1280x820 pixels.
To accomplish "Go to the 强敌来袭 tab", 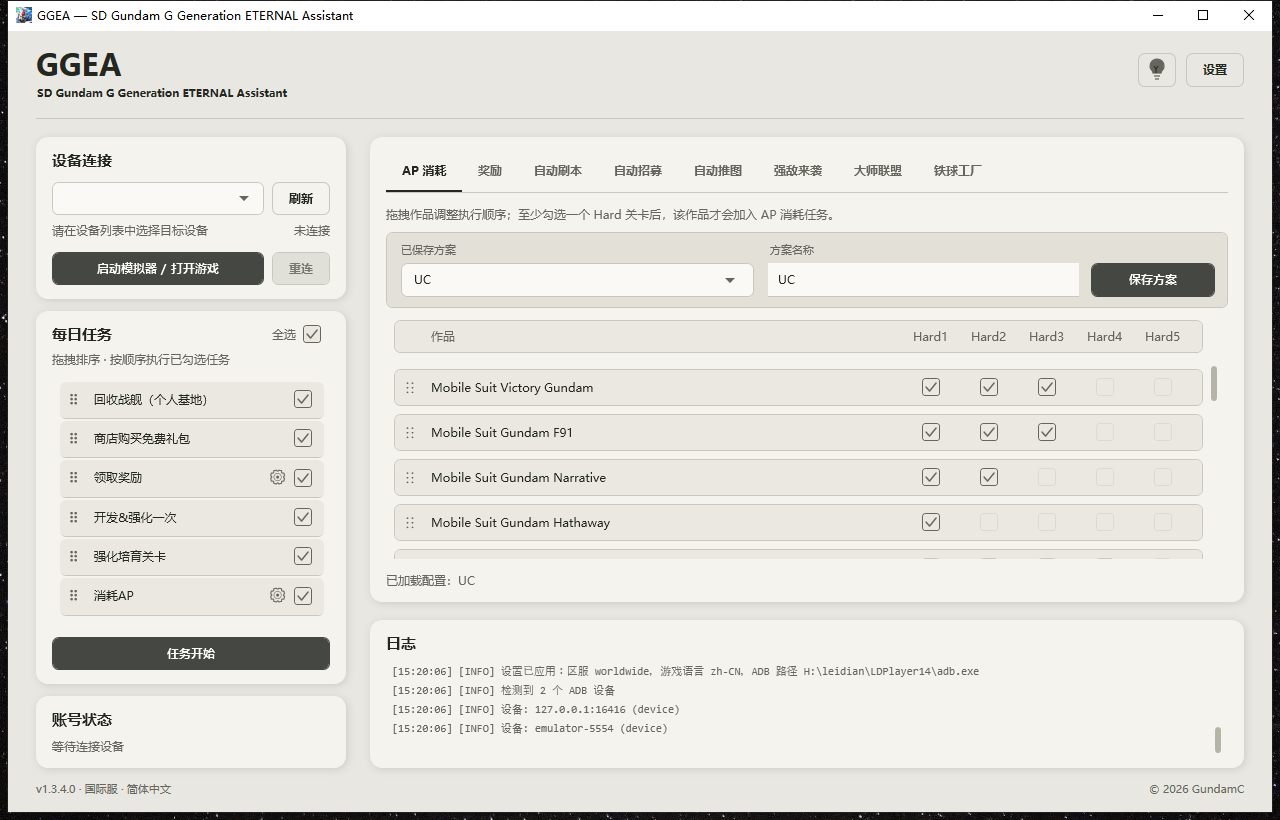I will (x=798, y=171).
